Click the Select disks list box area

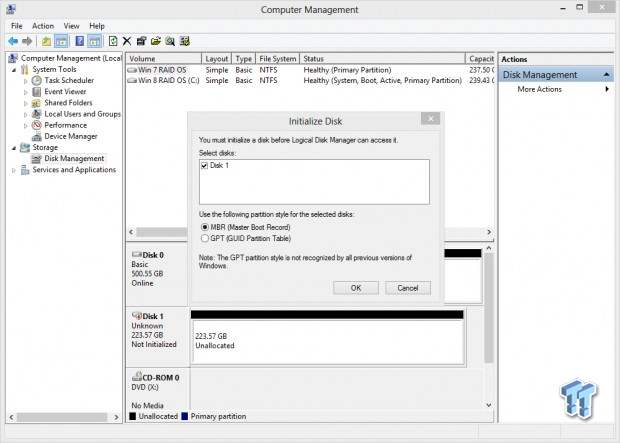(x=314, y=182)
